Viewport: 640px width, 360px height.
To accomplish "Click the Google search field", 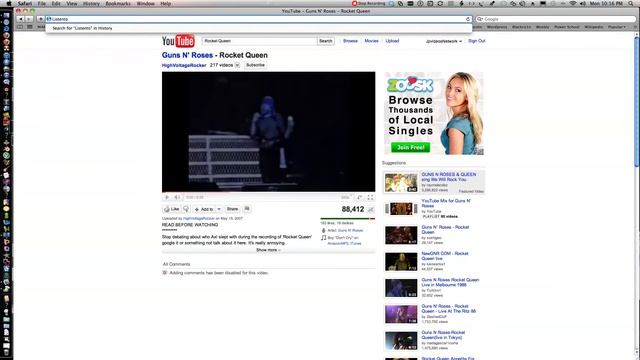I will pos(556,19).
